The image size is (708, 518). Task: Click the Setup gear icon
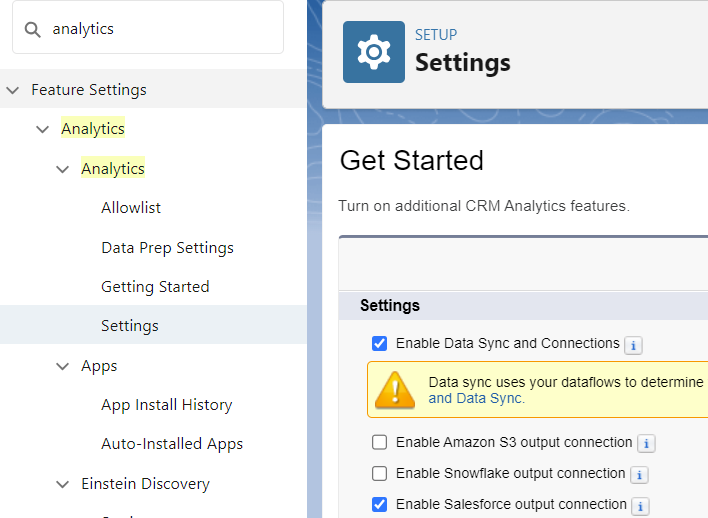point(374,52)
